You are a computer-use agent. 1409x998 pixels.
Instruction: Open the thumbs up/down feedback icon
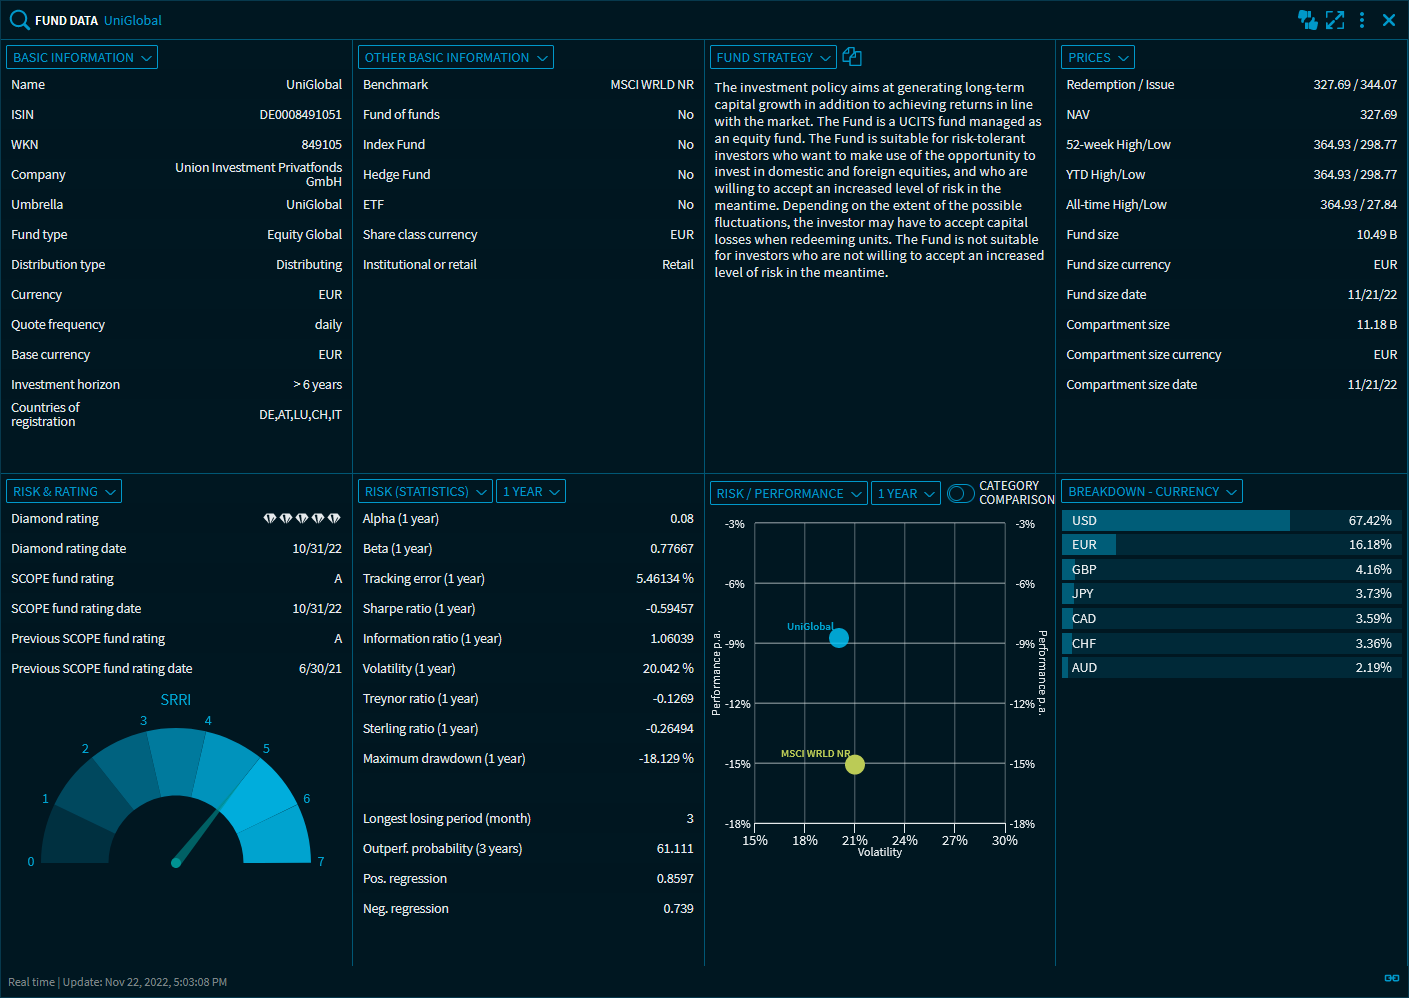pyautogui.click(x=1307, y=20)
